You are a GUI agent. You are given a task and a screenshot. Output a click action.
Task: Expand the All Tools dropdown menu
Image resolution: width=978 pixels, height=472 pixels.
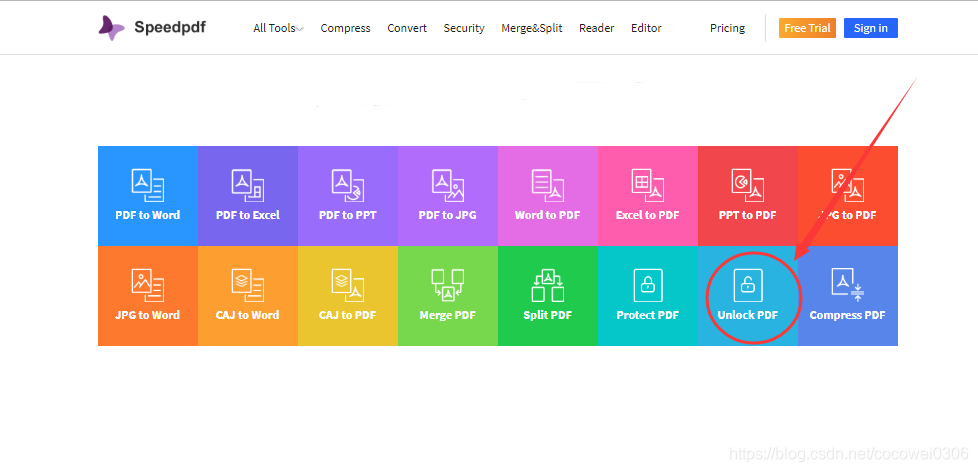(x=278, y=28)
